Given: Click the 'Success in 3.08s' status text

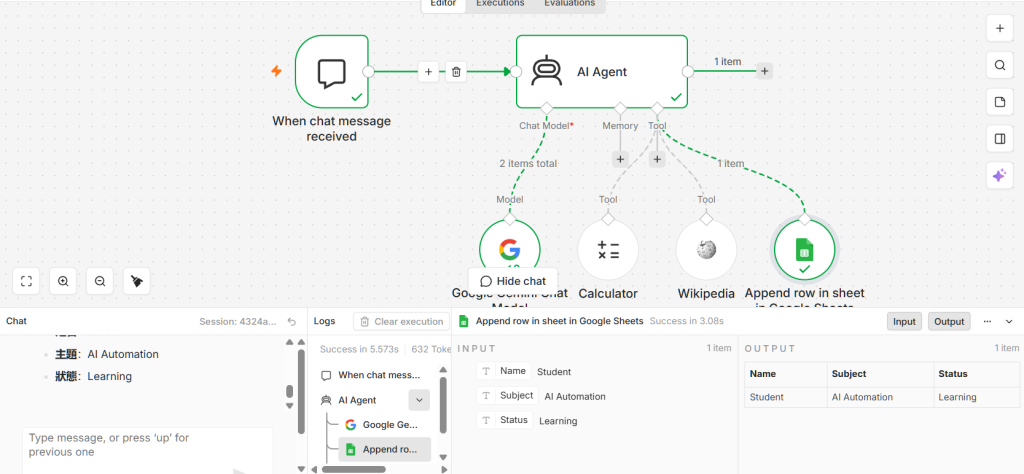Looking at the screenshot, I should tap(687, 321).
